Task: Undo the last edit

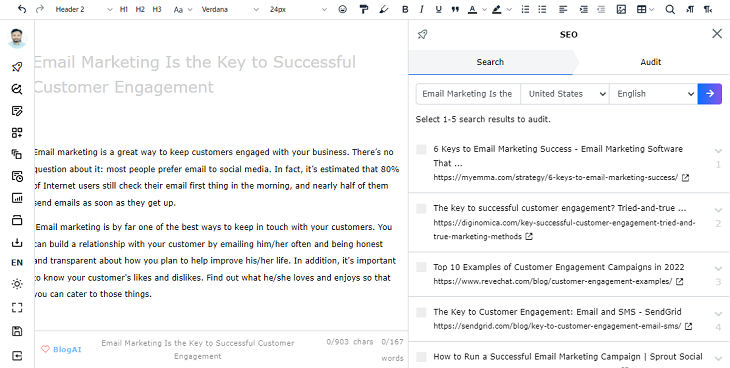Action: pos(22,9)
